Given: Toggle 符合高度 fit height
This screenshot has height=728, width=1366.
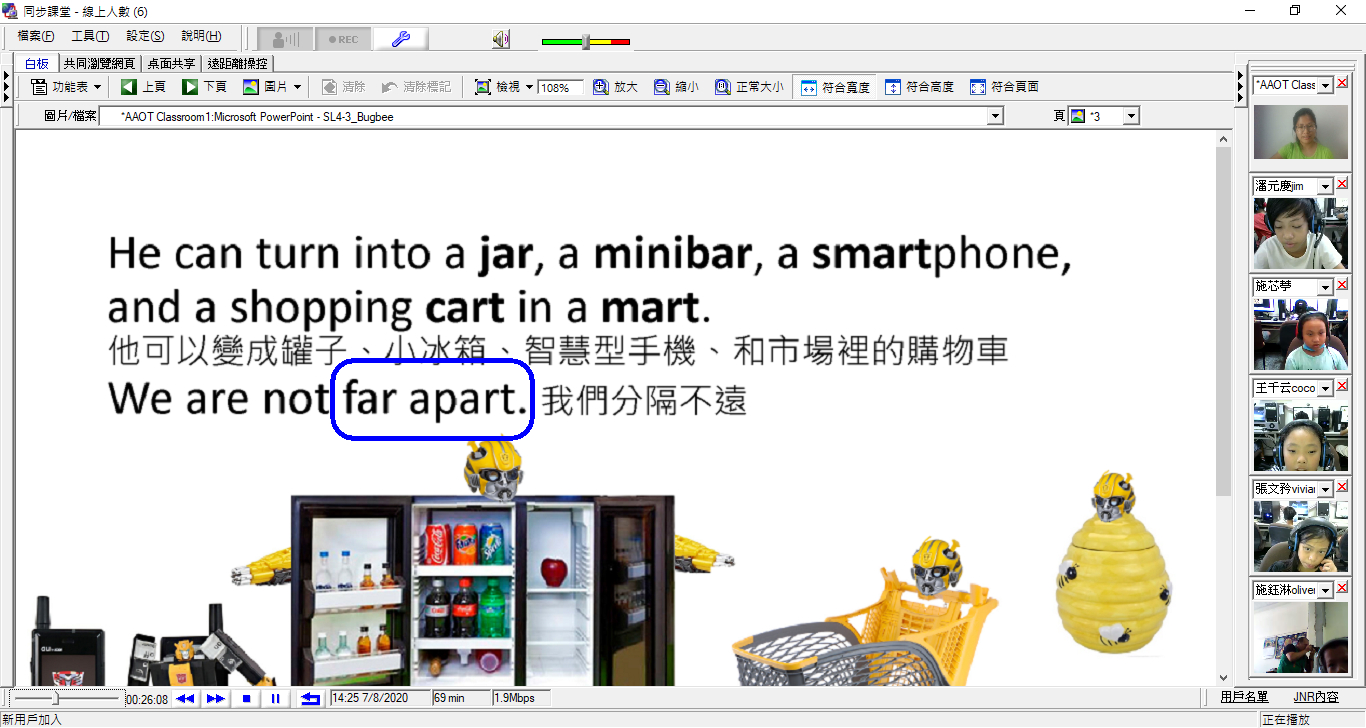Looking at the screenshot, I should (919, 87).
